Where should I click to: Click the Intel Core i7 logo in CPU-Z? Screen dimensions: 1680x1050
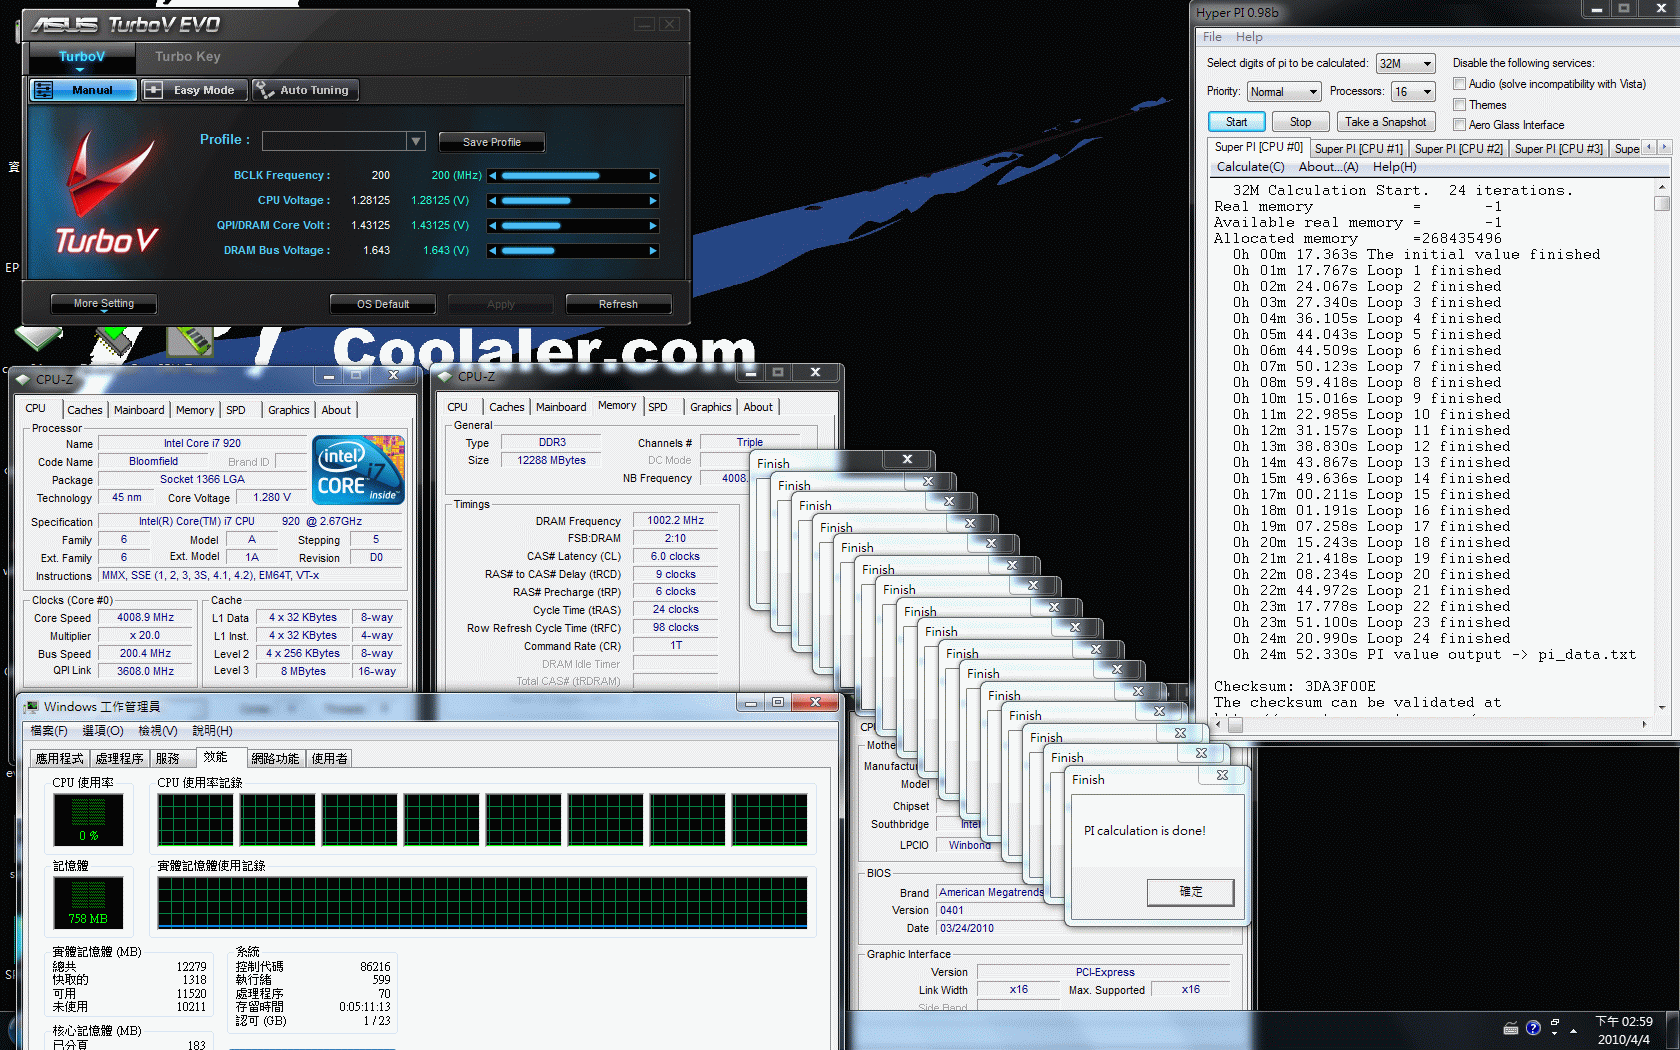coord(358,469)
